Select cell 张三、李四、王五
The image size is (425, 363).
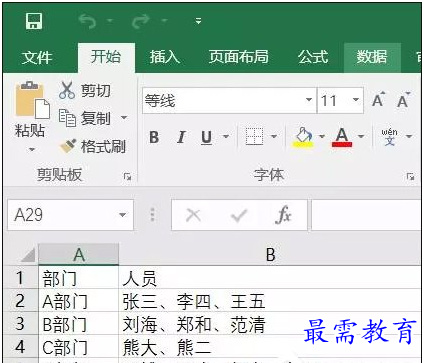click(270, 301)
